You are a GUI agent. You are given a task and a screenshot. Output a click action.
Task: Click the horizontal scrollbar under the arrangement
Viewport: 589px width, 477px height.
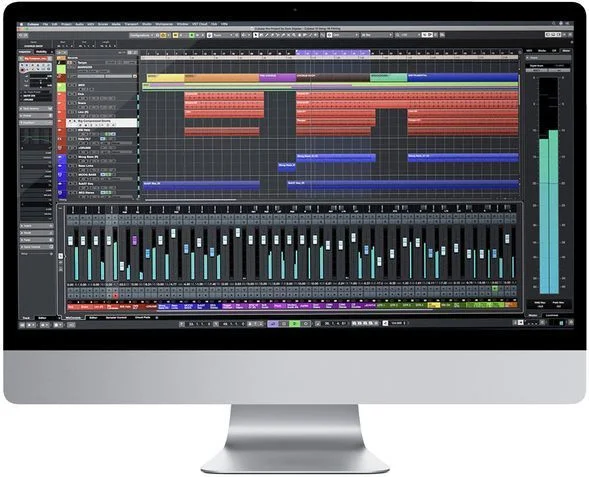(190, 200)
